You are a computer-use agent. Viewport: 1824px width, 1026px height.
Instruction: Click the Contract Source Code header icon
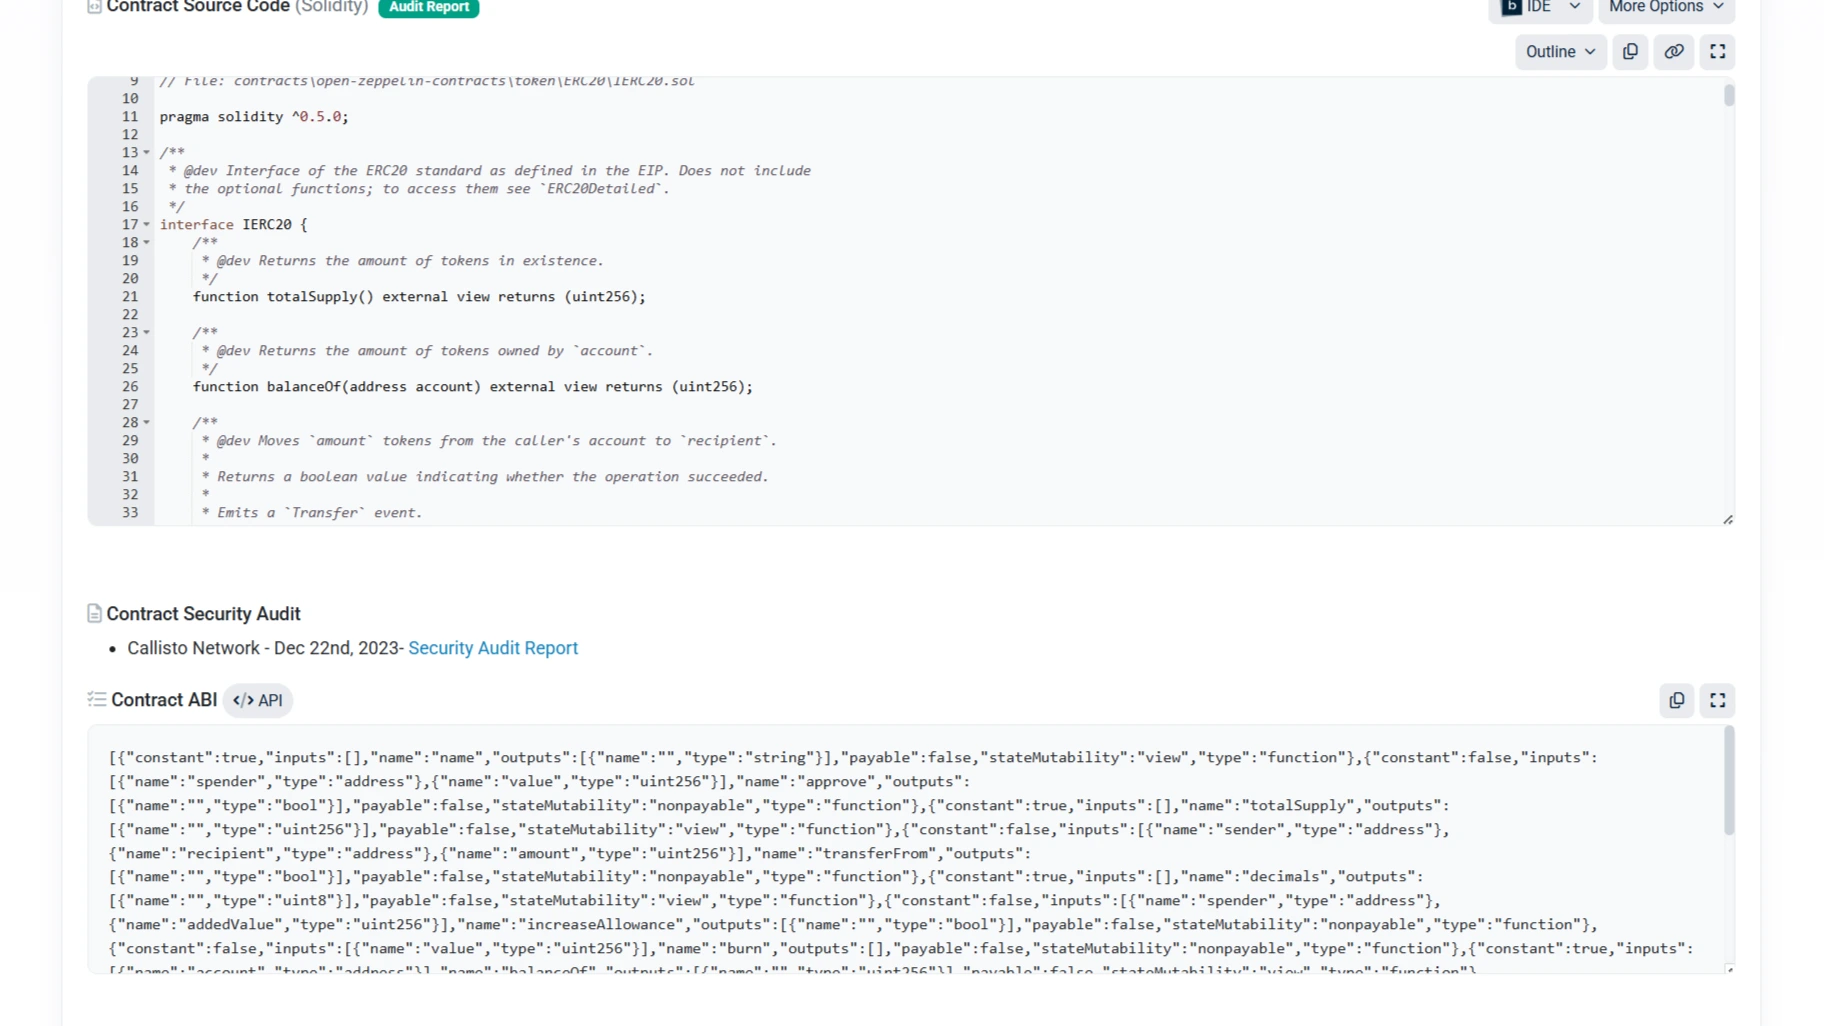(x=93, y=6)
